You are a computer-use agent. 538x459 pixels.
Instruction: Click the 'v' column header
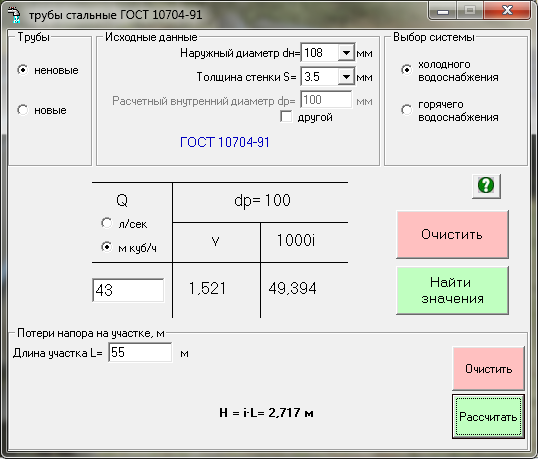coord(215,242)
